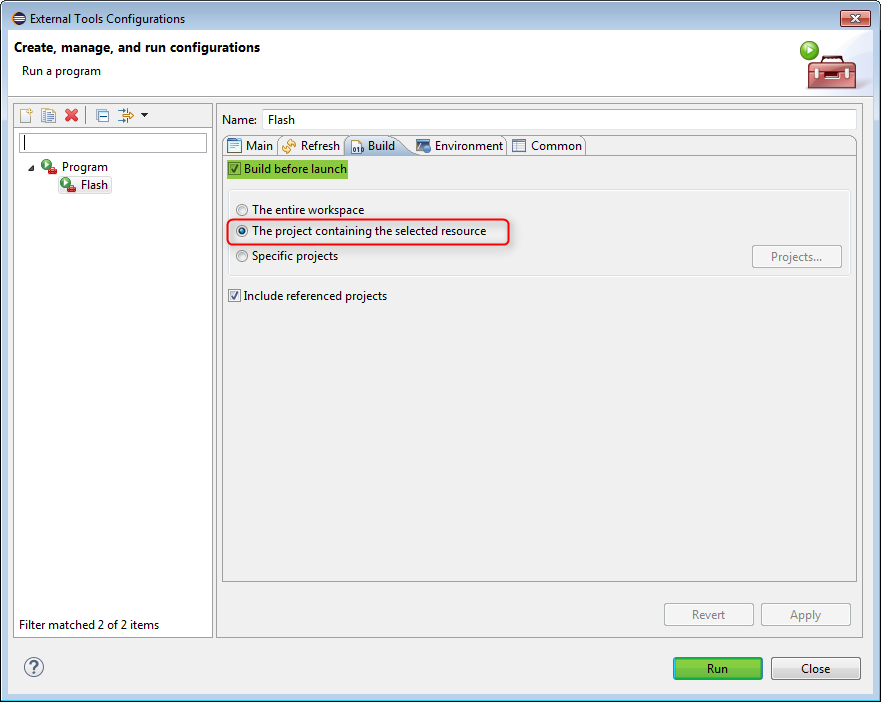The image size is (881, 702).
Task: Select the Flash configuration
Action: pos(85,185)
